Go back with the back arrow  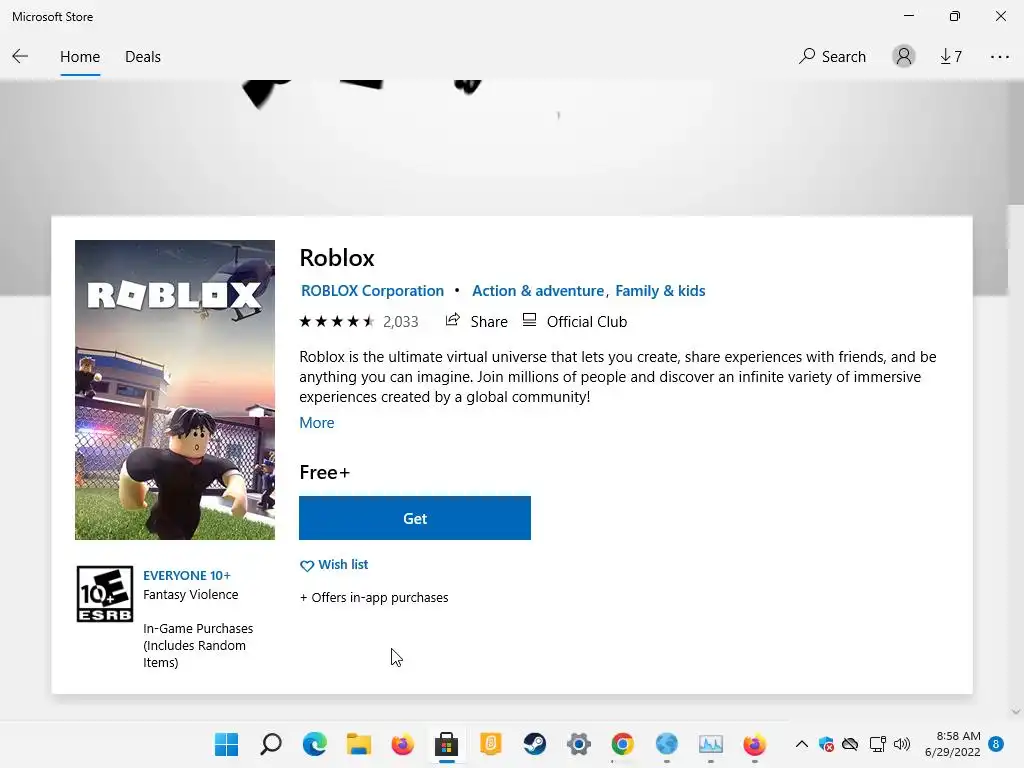(x=20, y=56)
